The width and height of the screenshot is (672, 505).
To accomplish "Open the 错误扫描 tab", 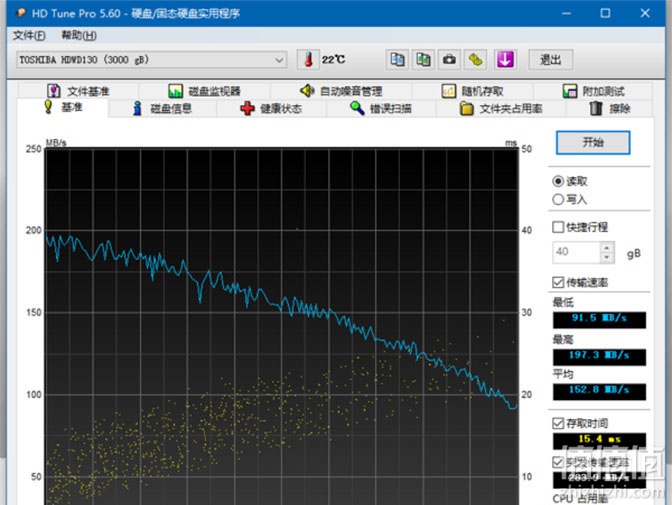I will [x=381, y=108].
